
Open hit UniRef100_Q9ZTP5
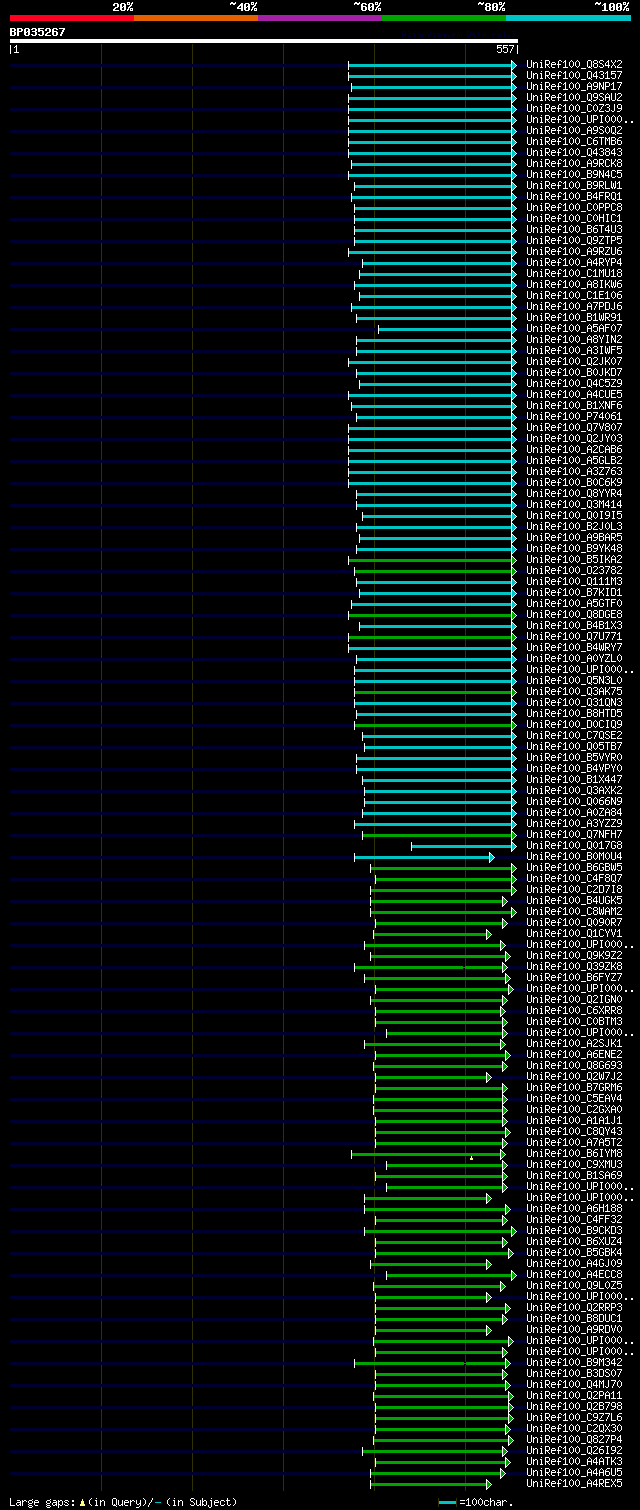coord(574,240)
